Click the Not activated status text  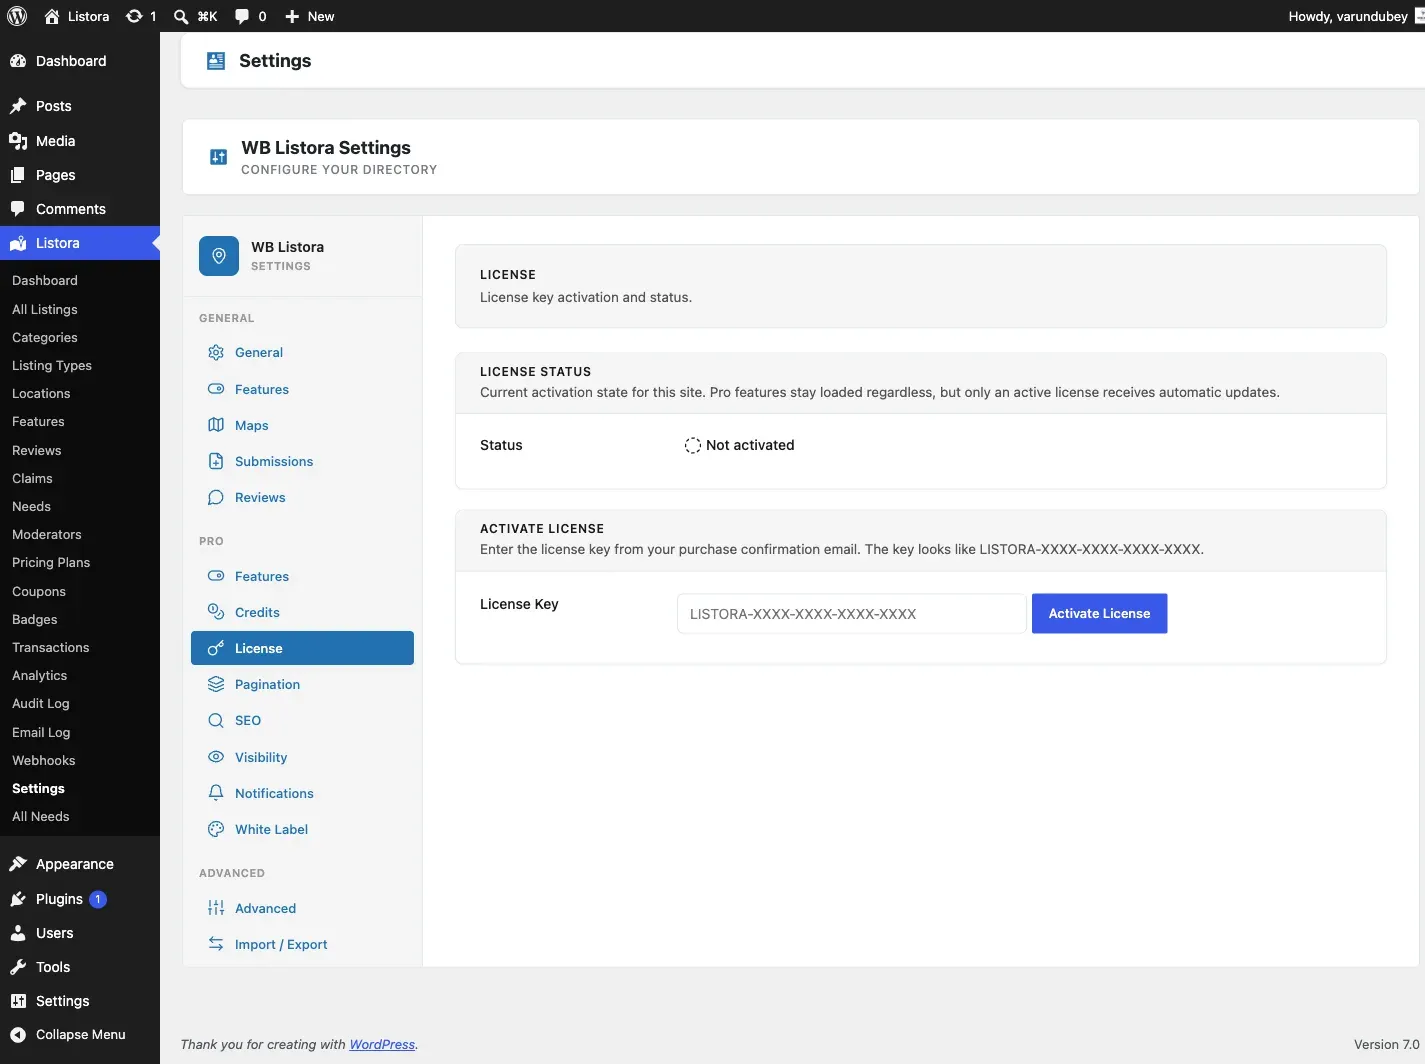click(x=750, y=445)
